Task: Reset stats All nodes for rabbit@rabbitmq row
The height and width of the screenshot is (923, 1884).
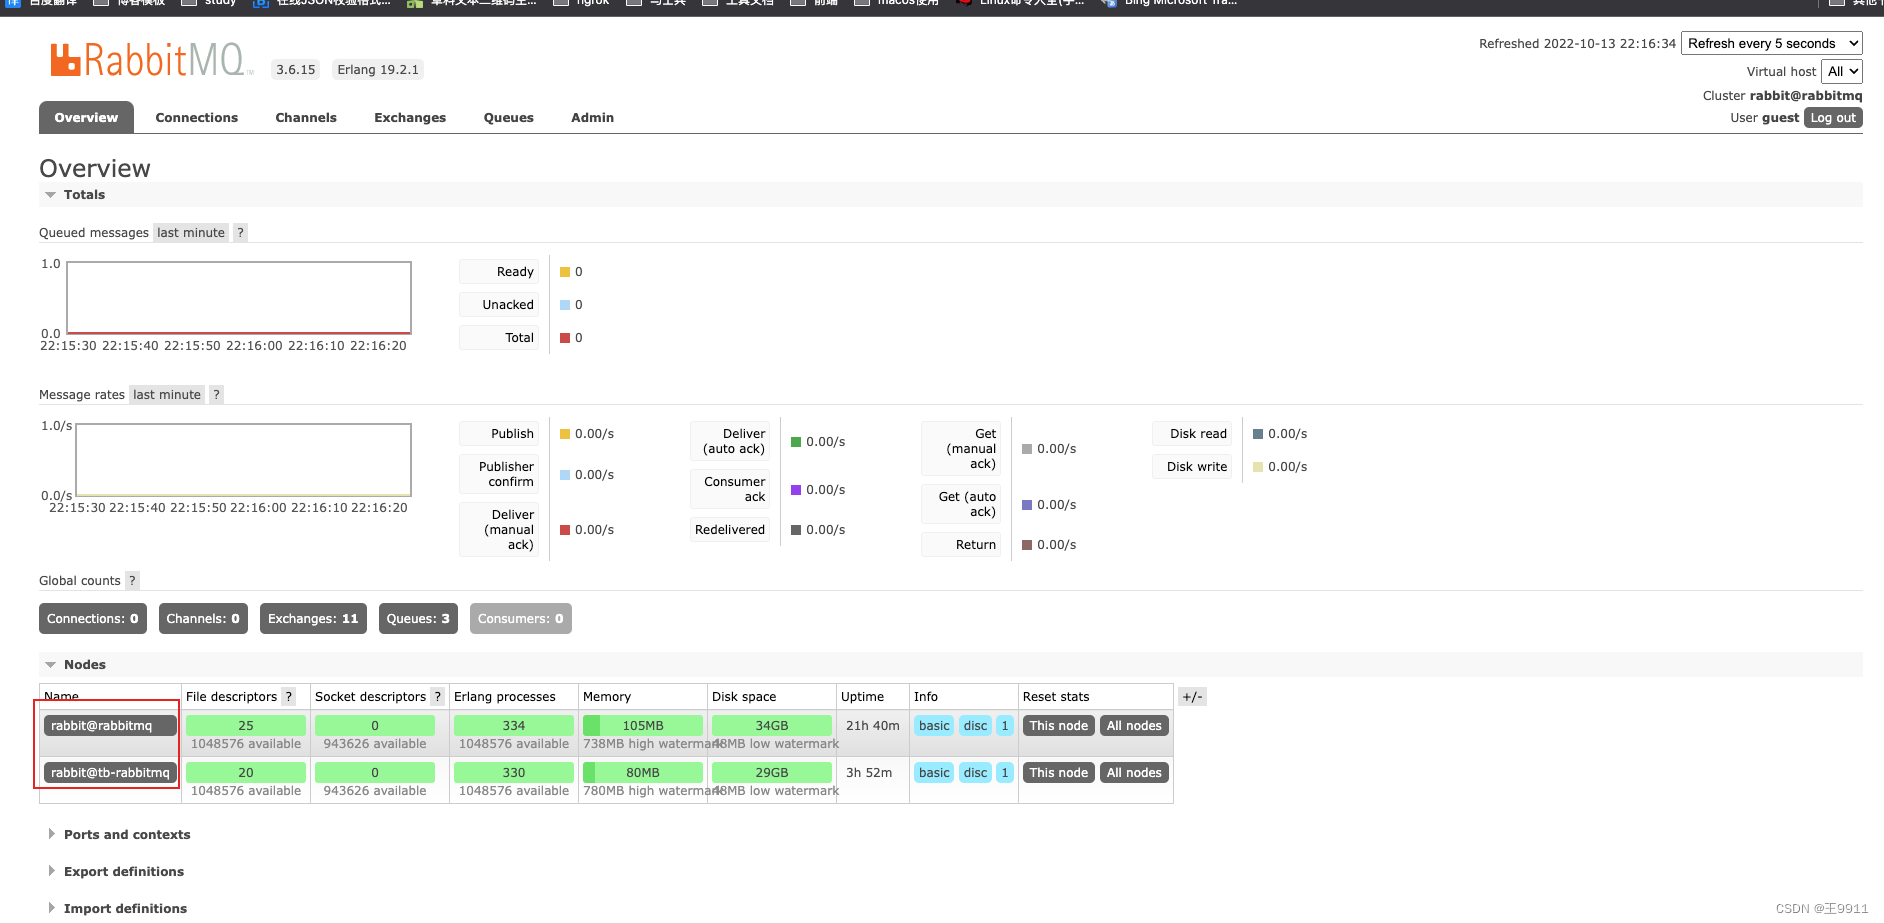Action: [x=1134, y=726]
